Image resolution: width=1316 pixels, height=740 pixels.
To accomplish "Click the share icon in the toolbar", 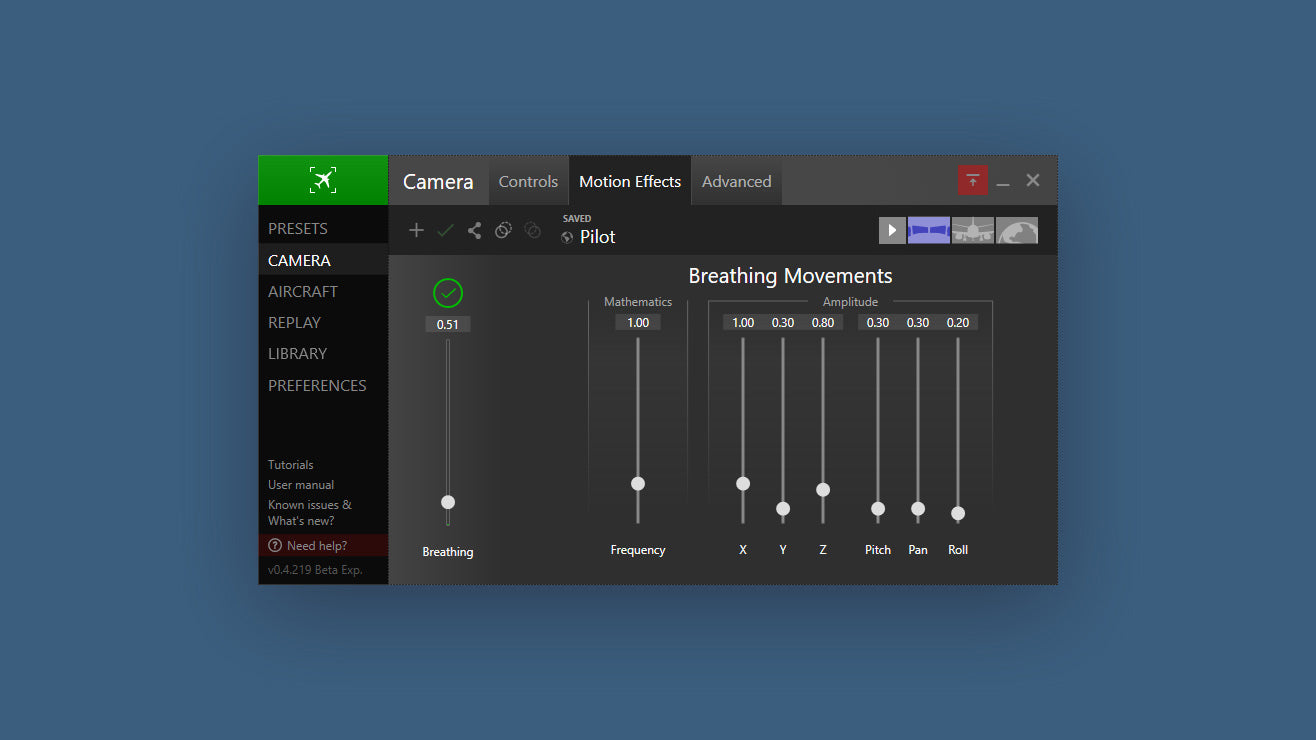I will point(474,231).
